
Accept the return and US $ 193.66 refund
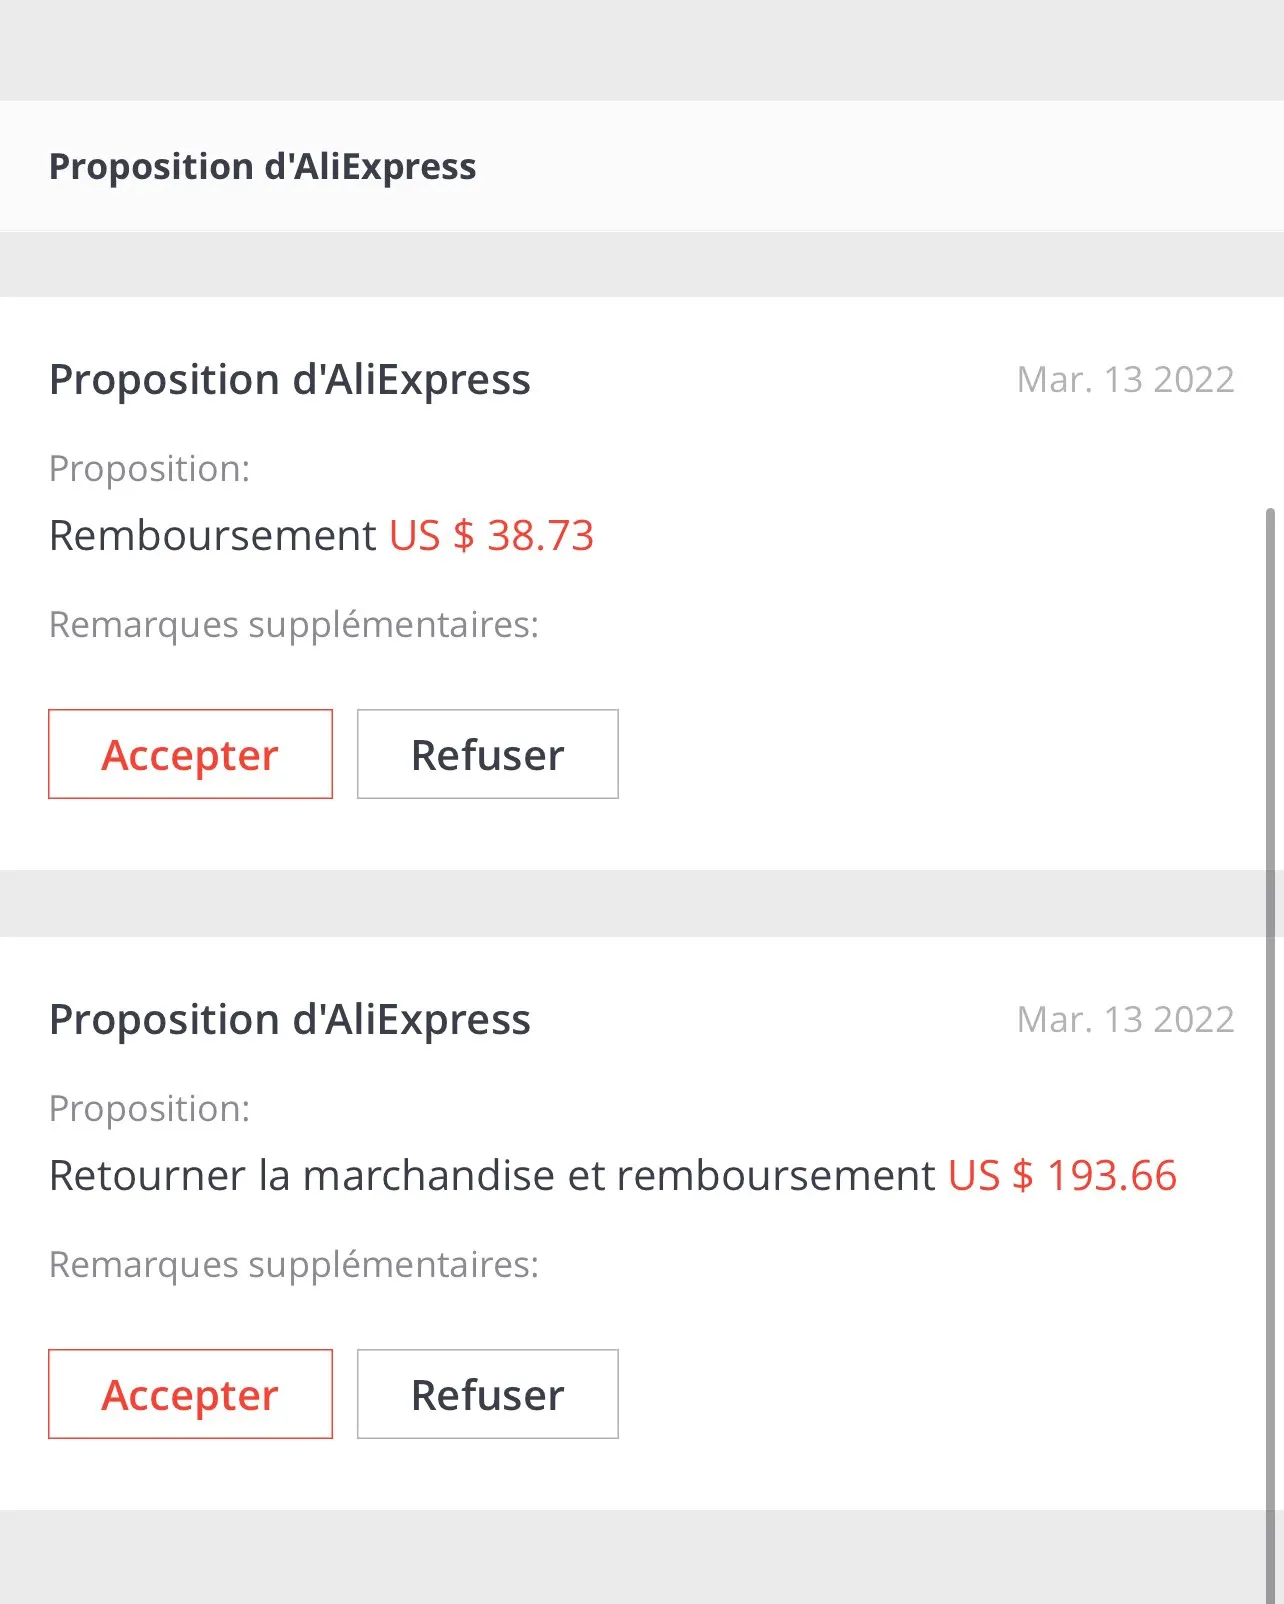click(190, 1394)
